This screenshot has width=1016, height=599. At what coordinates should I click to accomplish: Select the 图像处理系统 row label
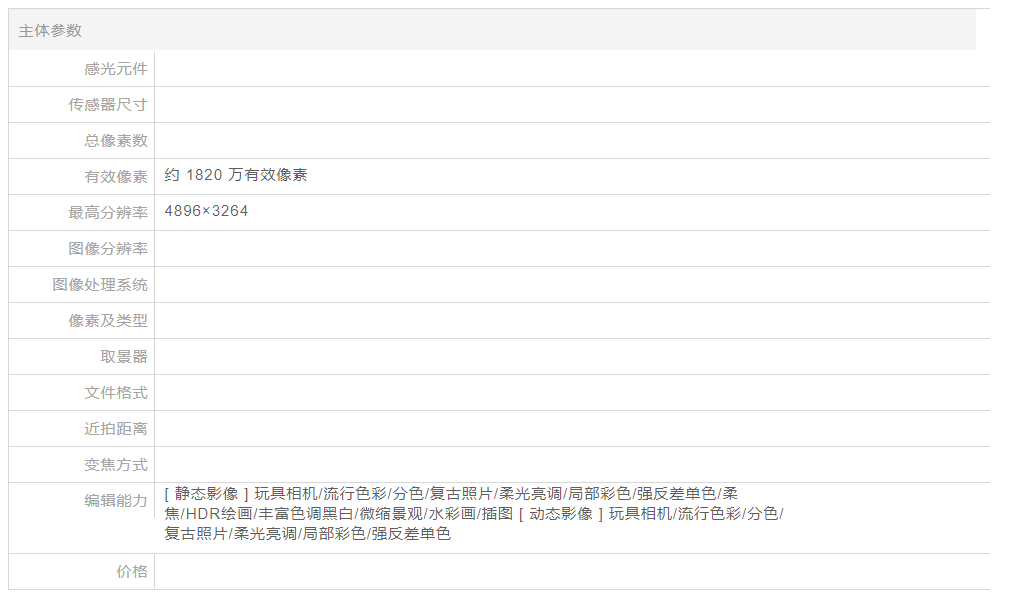(x=100, y=285)
